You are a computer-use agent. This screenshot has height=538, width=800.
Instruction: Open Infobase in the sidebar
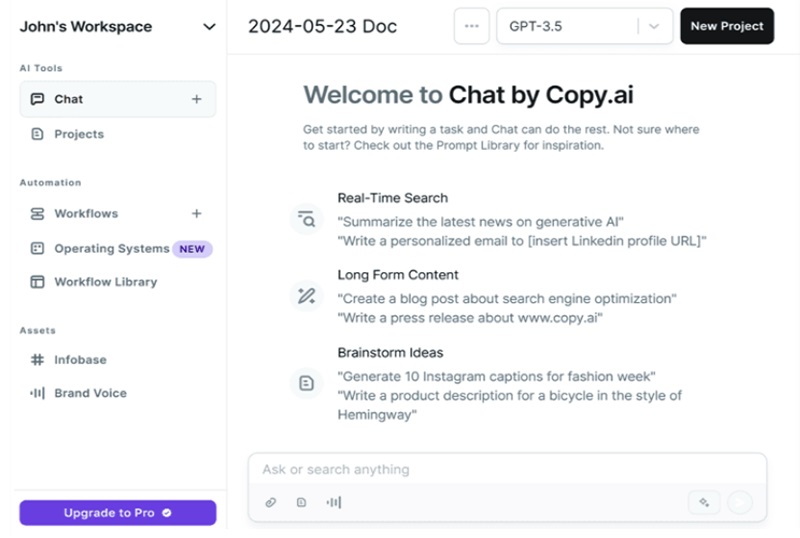click(80, 360)
